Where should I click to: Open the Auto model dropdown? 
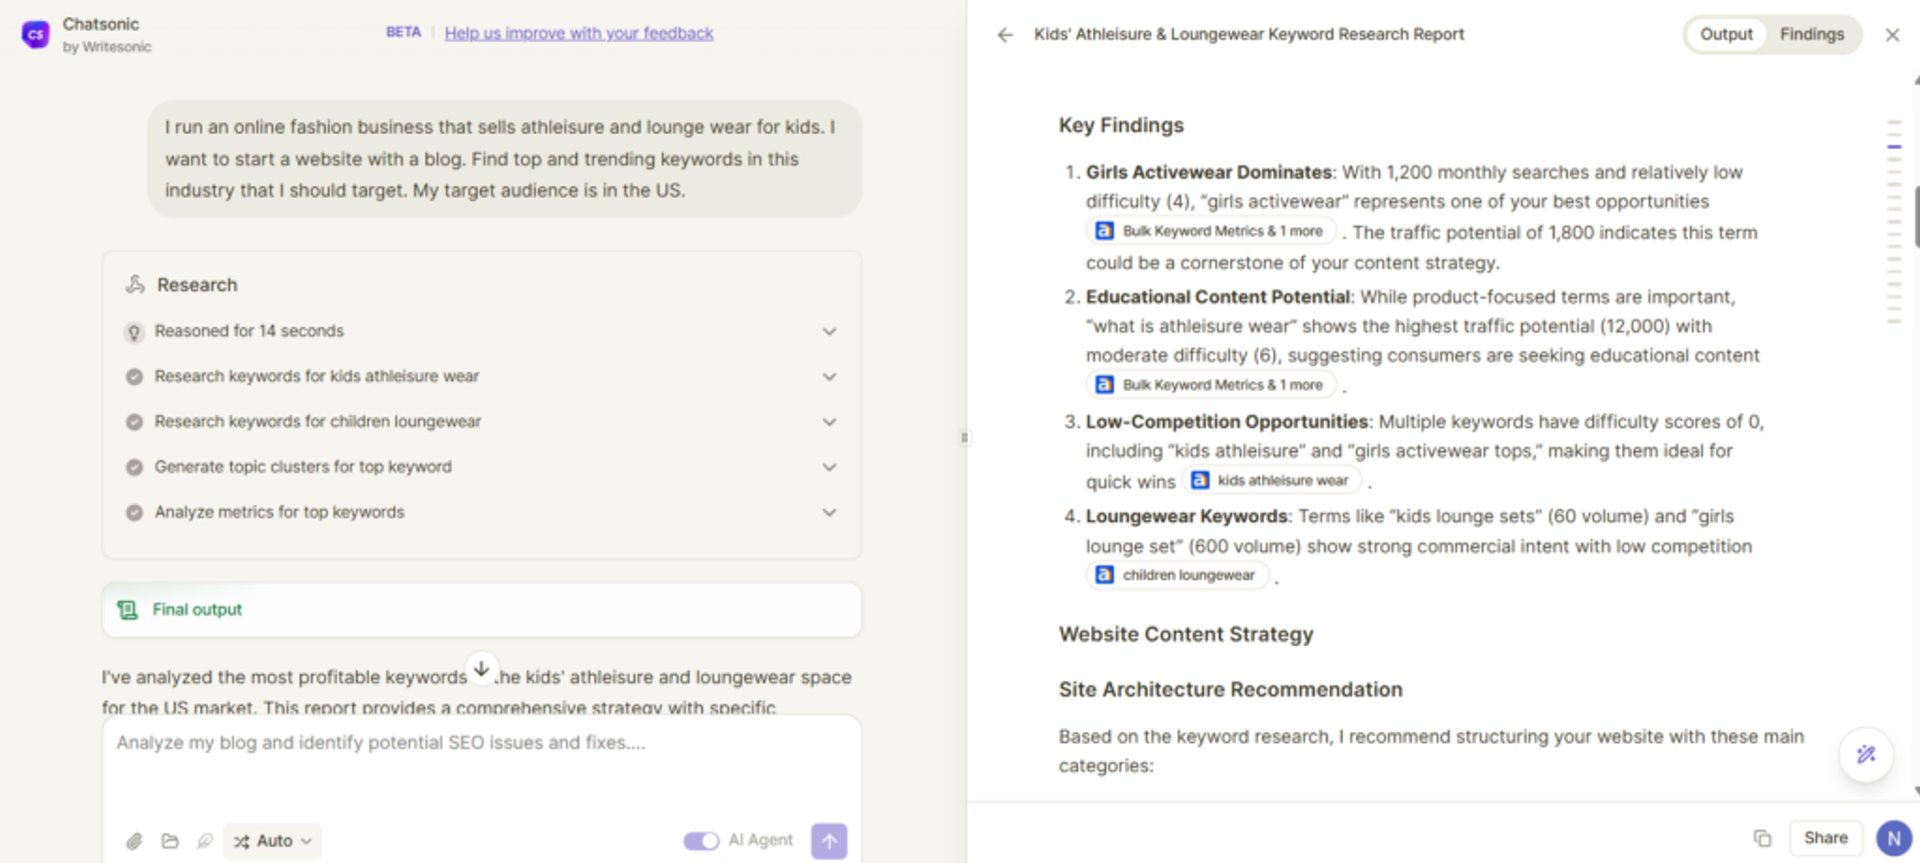click(272, 841)
